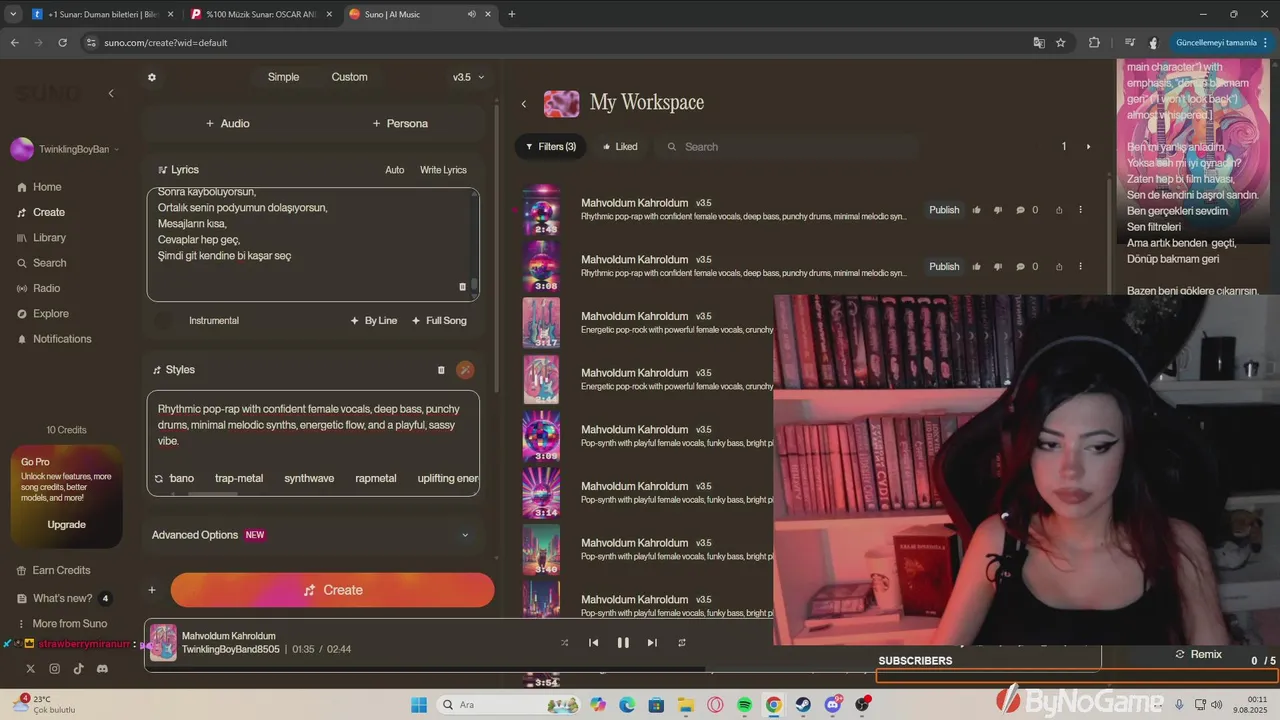Screen dimensions: 1280x720
Task: Click the By Line lyrics button
Action: pos(374,321)
